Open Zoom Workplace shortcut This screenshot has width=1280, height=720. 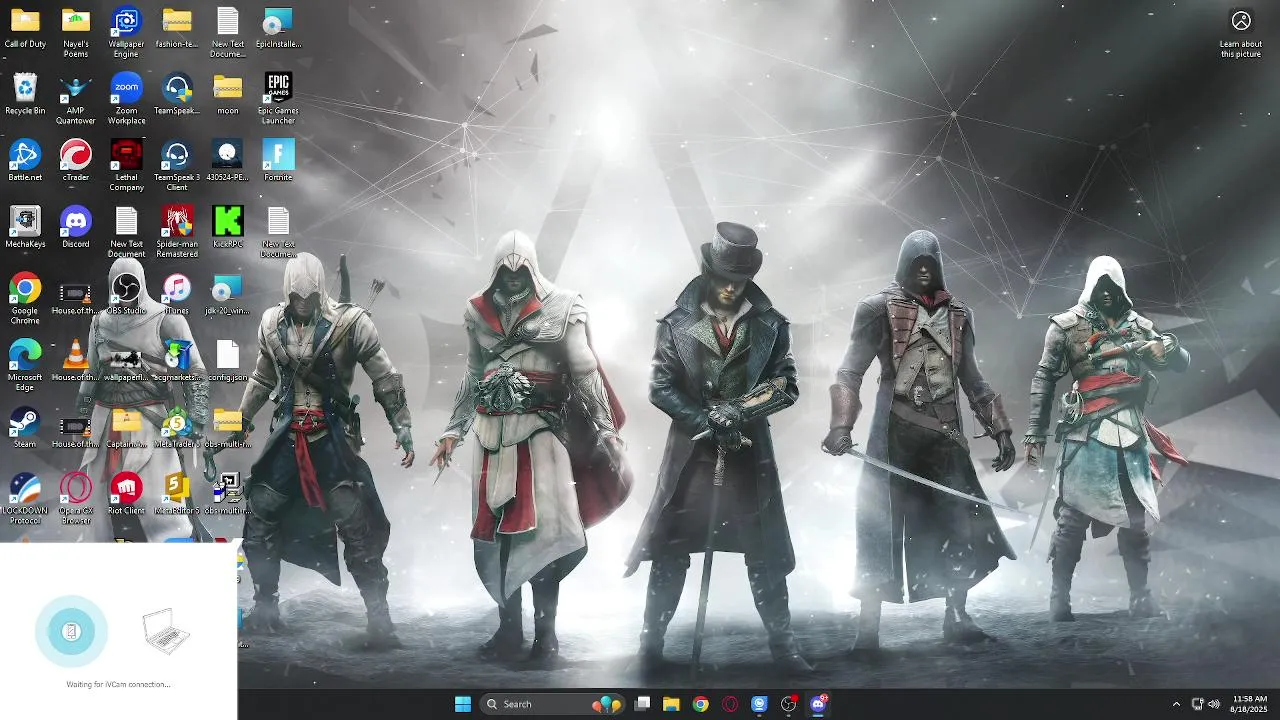[x=126, y=99]
